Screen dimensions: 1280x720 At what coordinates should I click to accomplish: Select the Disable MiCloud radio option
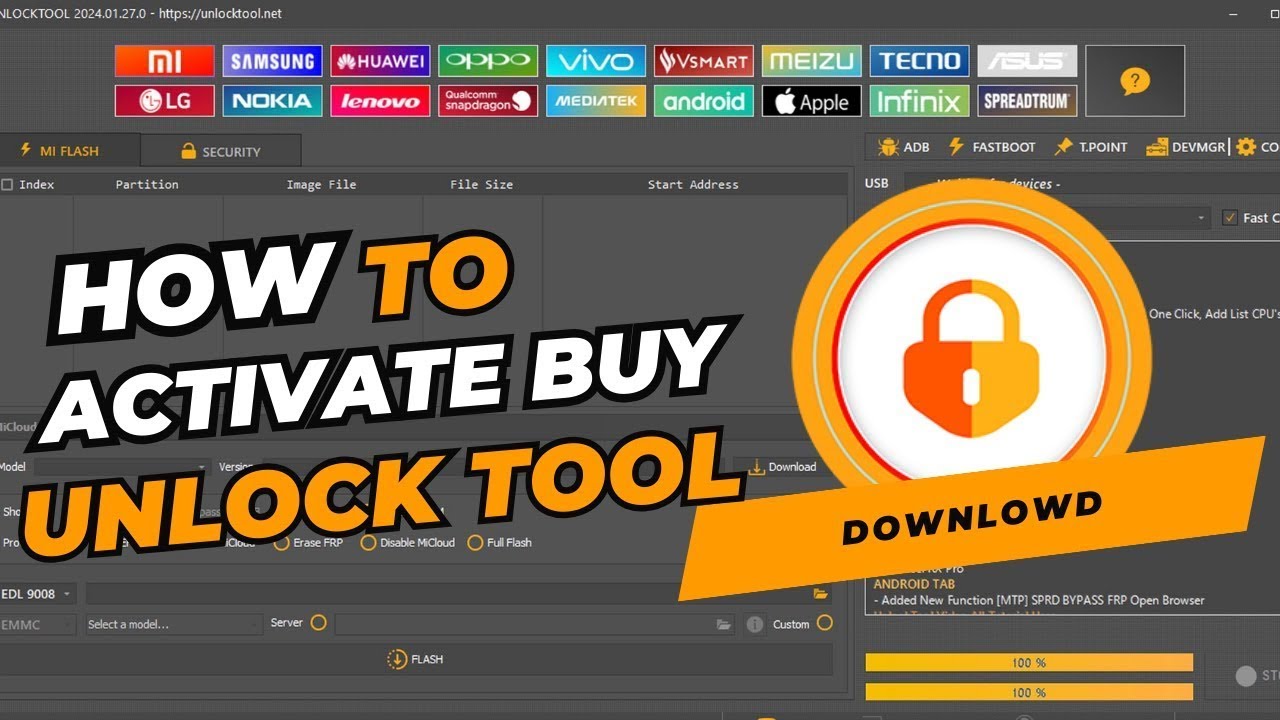click(x=368, y=542)
